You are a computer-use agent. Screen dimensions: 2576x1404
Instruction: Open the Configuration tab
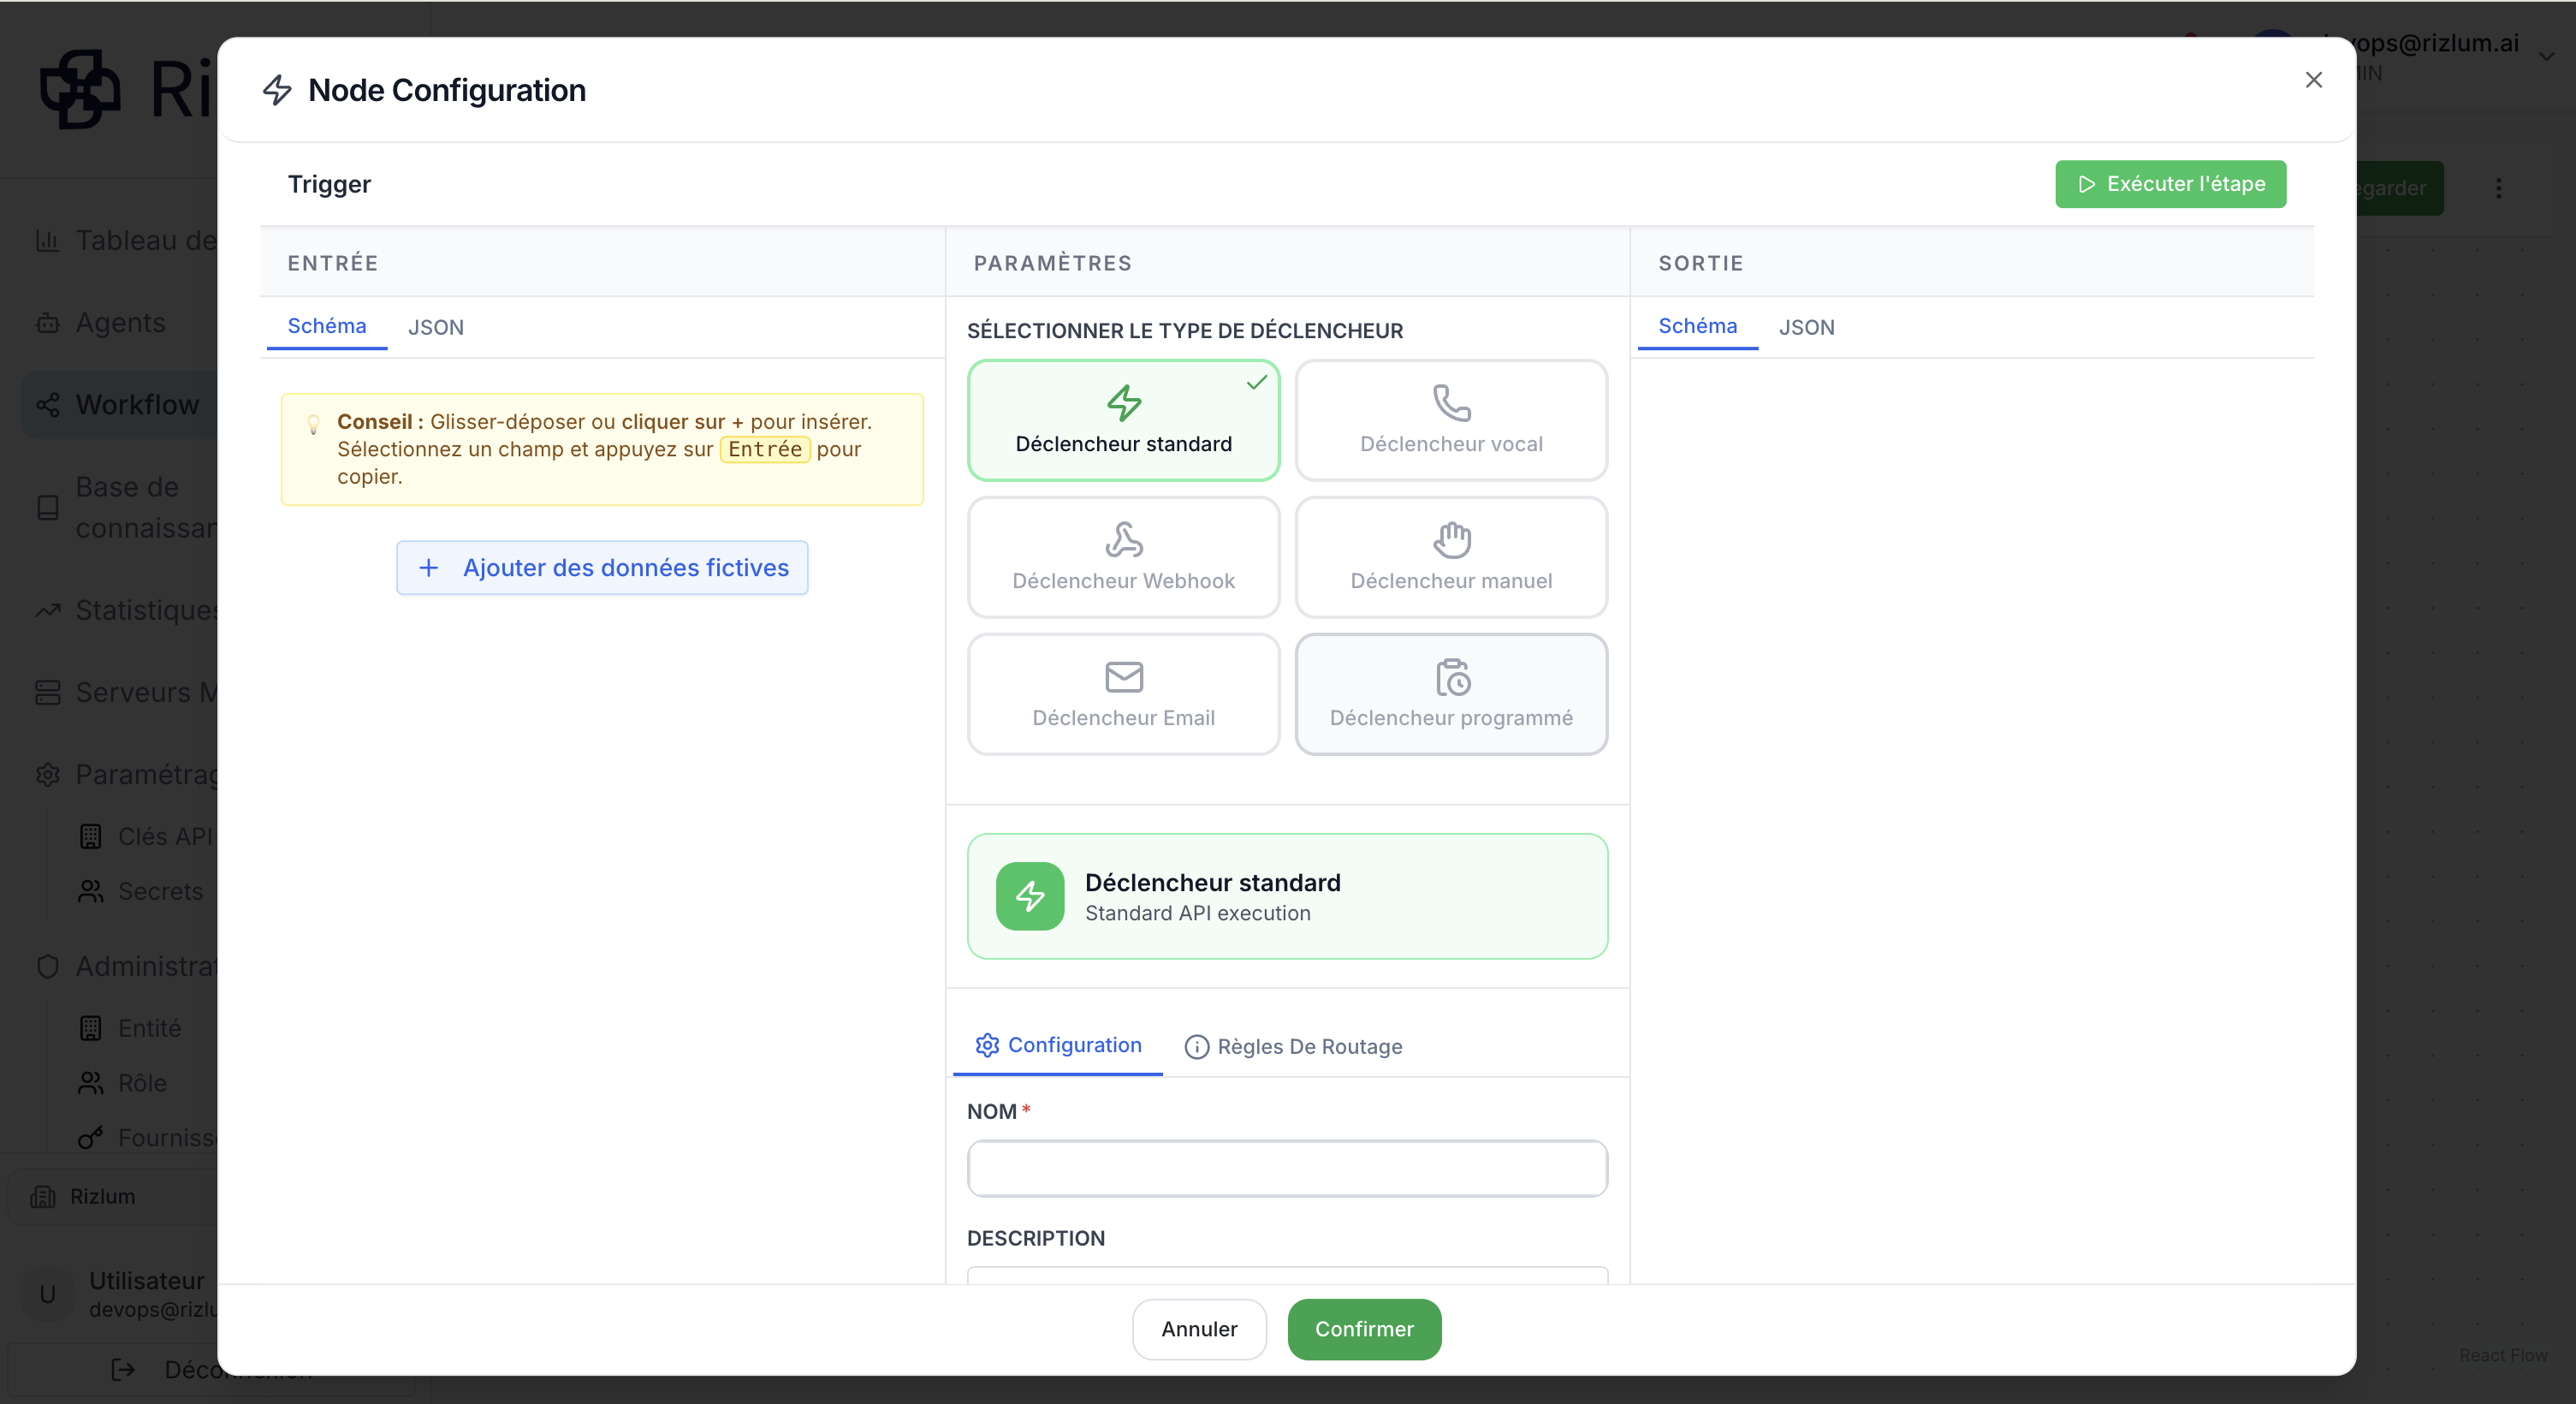pos(1058,1045)
